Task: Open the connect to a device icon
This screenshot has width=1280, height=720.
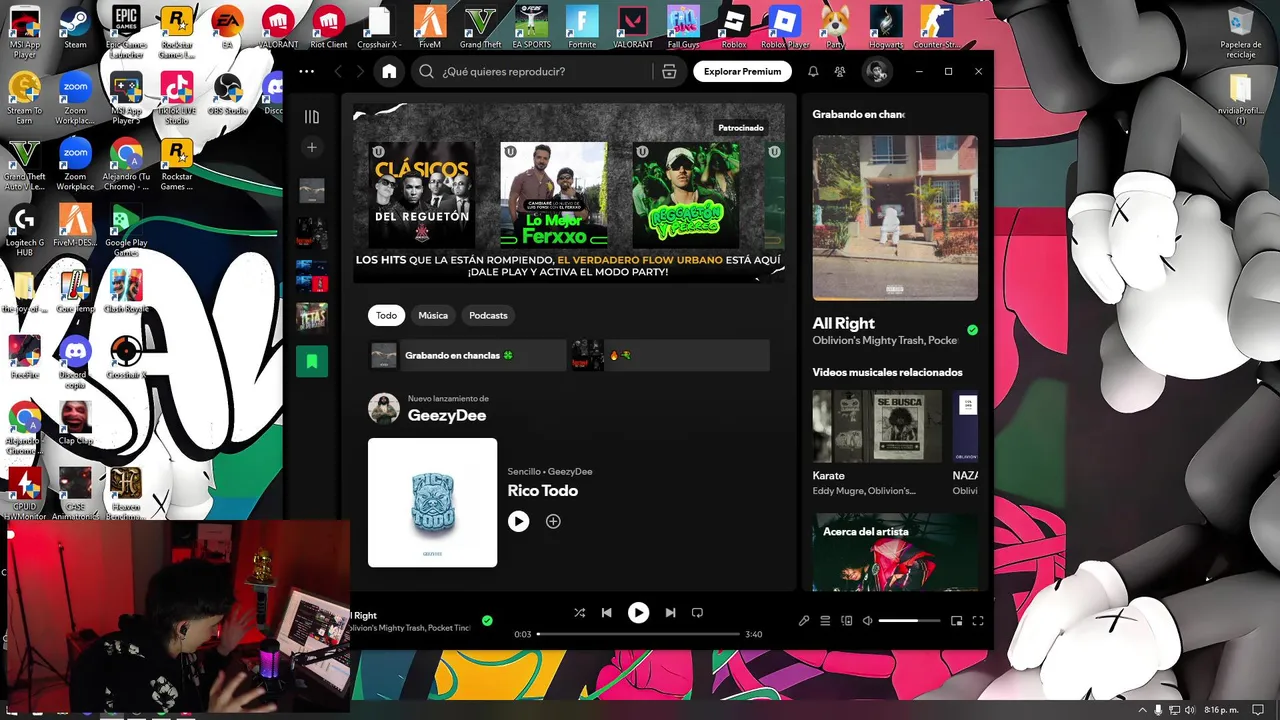Action: tap(846, 621)
